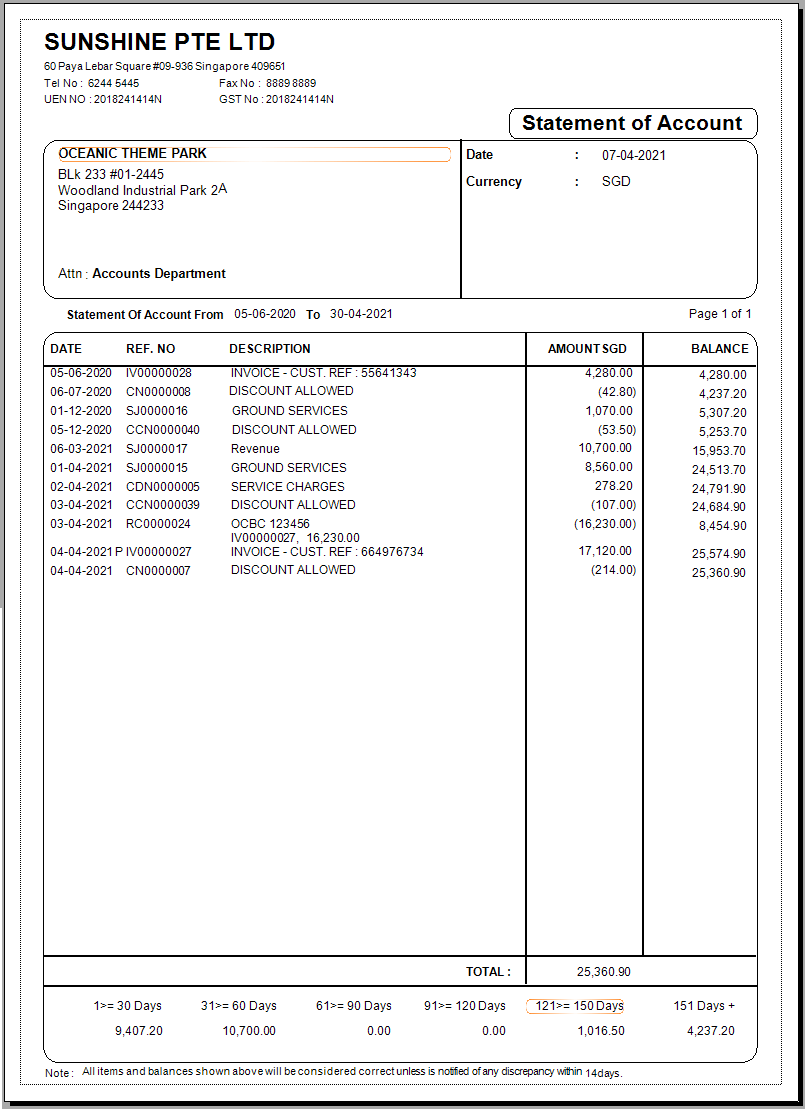
Task: Click the Revenue description row
Action: coord(255,449)
